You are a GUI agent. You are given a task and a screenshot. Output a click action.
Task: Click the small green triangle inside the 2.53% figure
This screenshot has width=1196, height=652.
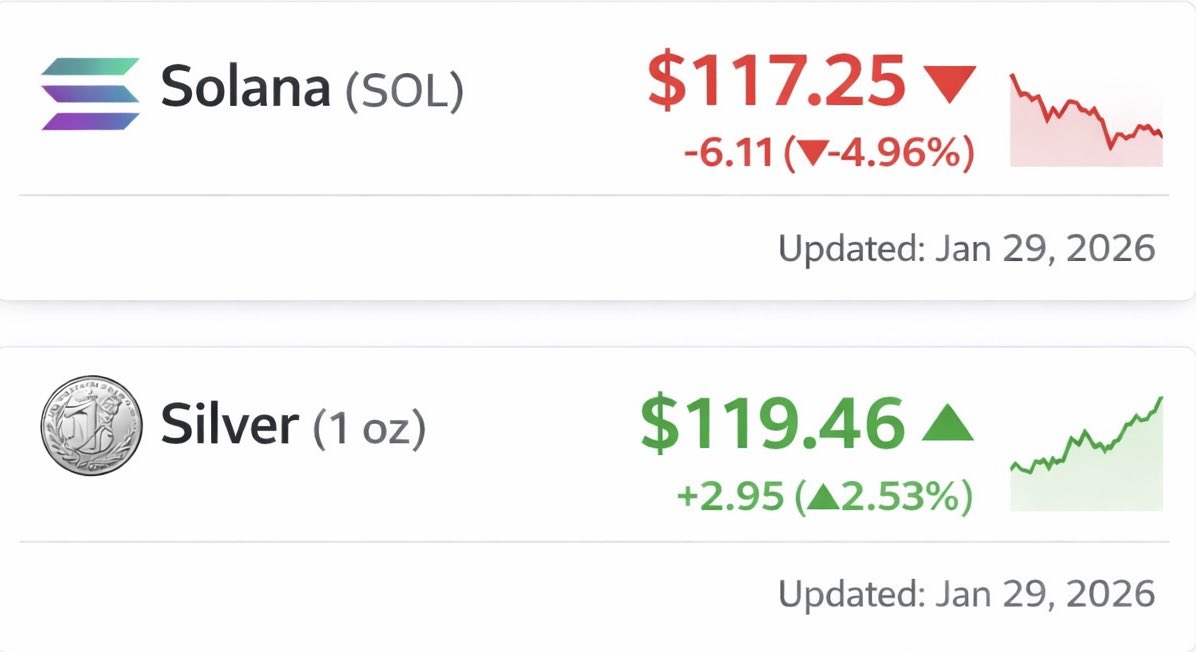pos(820,496)
